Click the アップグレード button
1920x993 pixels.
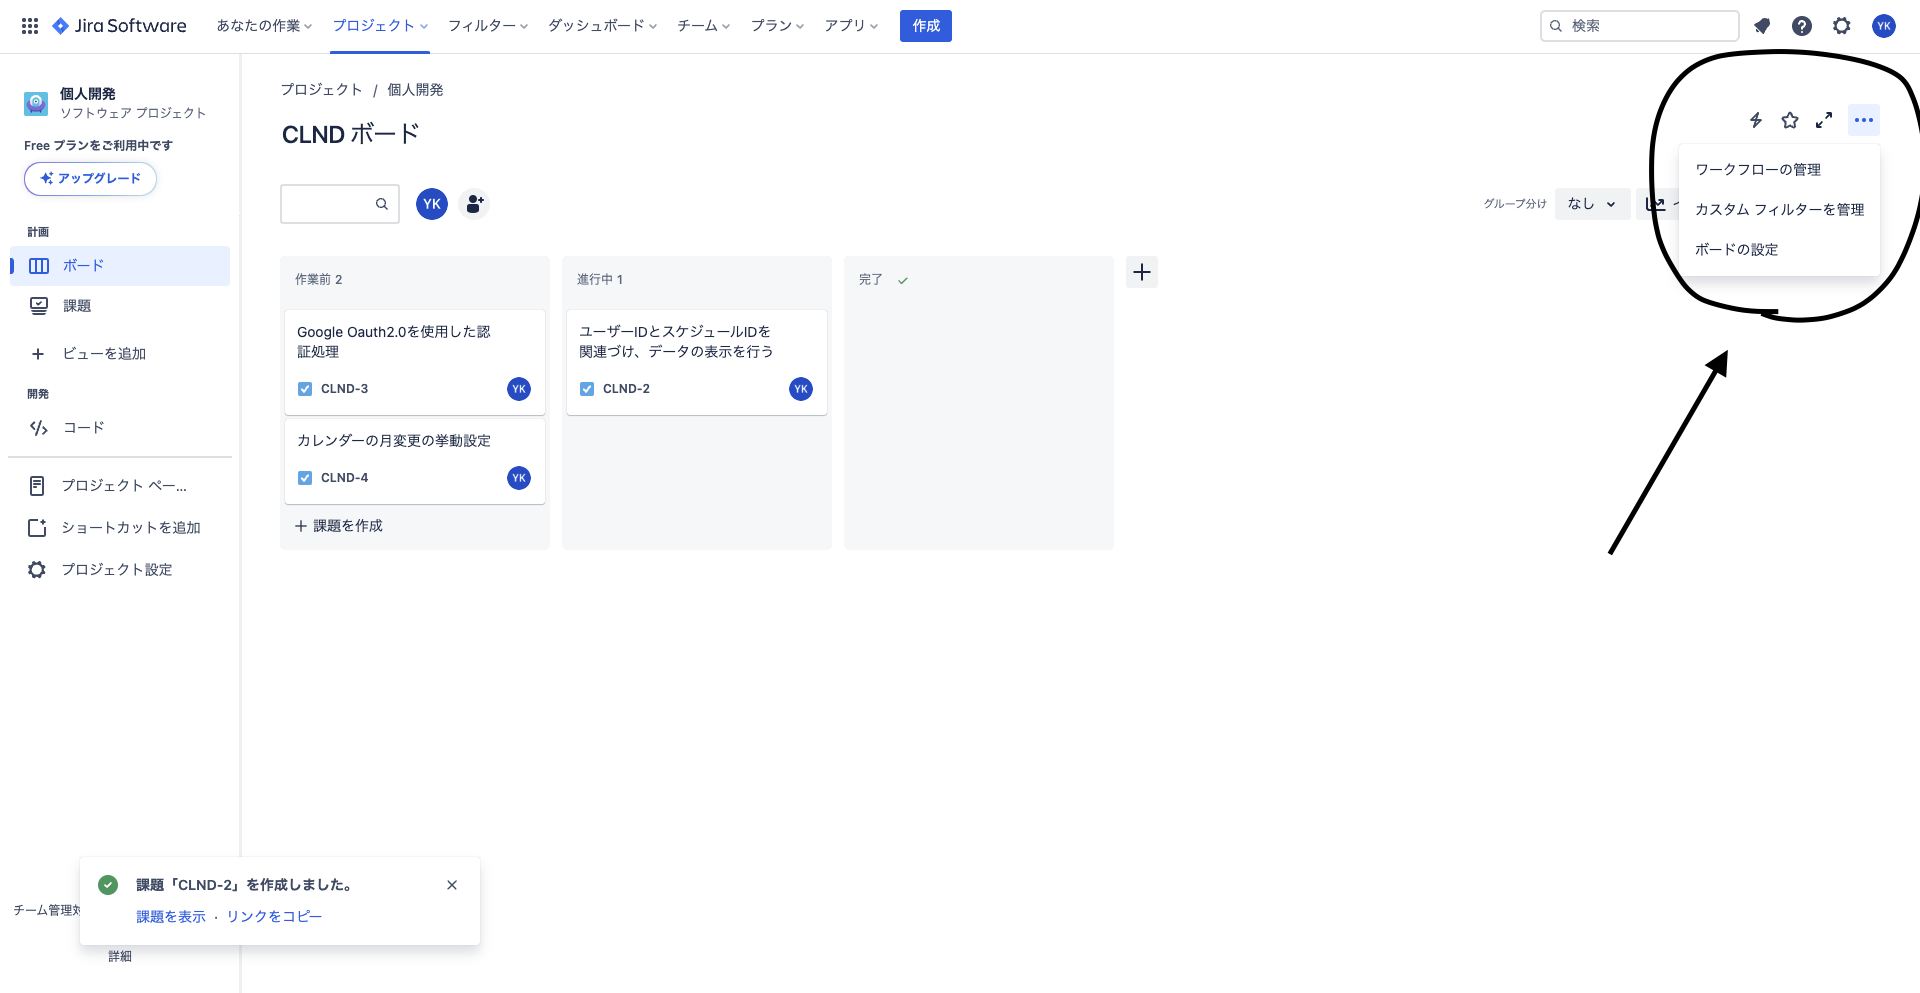[x=90, y=179]
